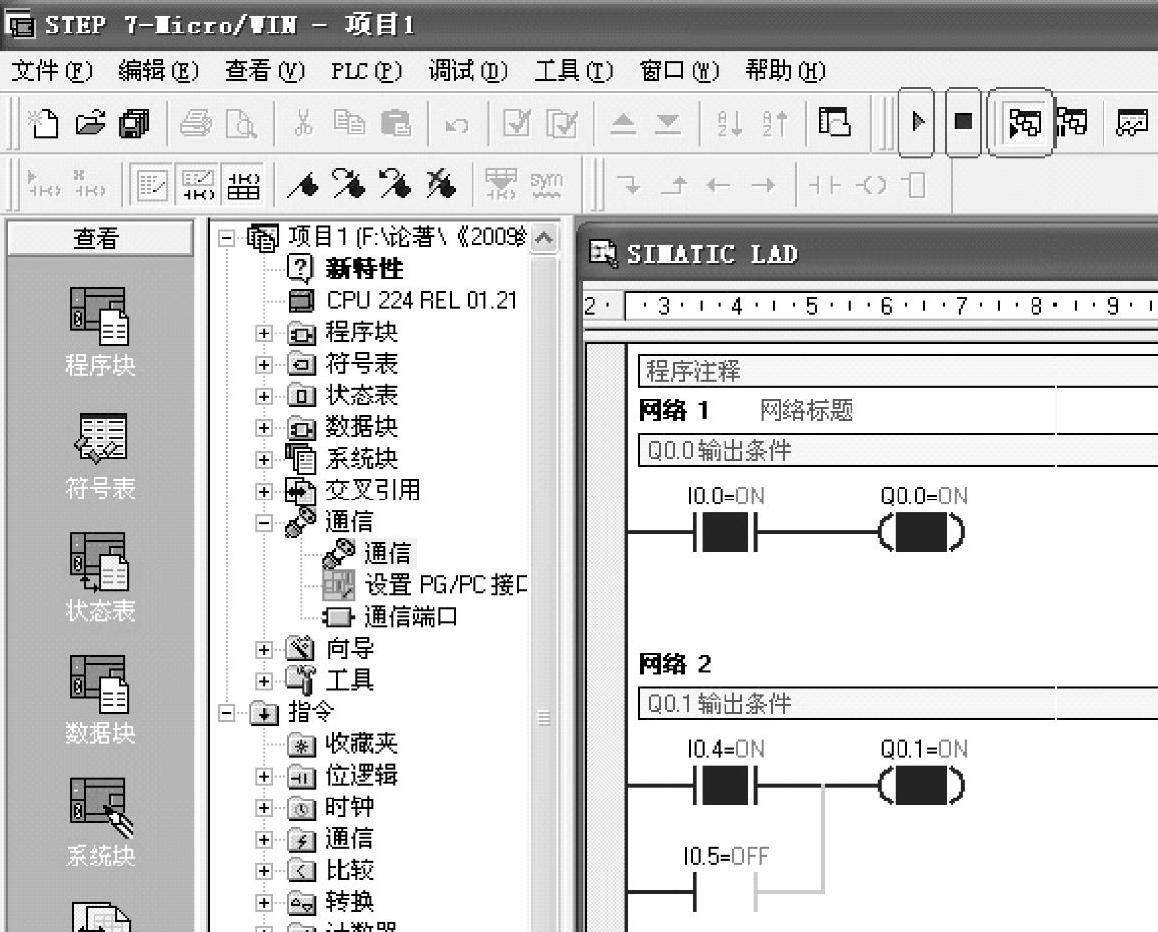Open the 编辑(E) menu
Image resolution: width=1158 pixels, height=932 pixels.
(x=158, y=71)
